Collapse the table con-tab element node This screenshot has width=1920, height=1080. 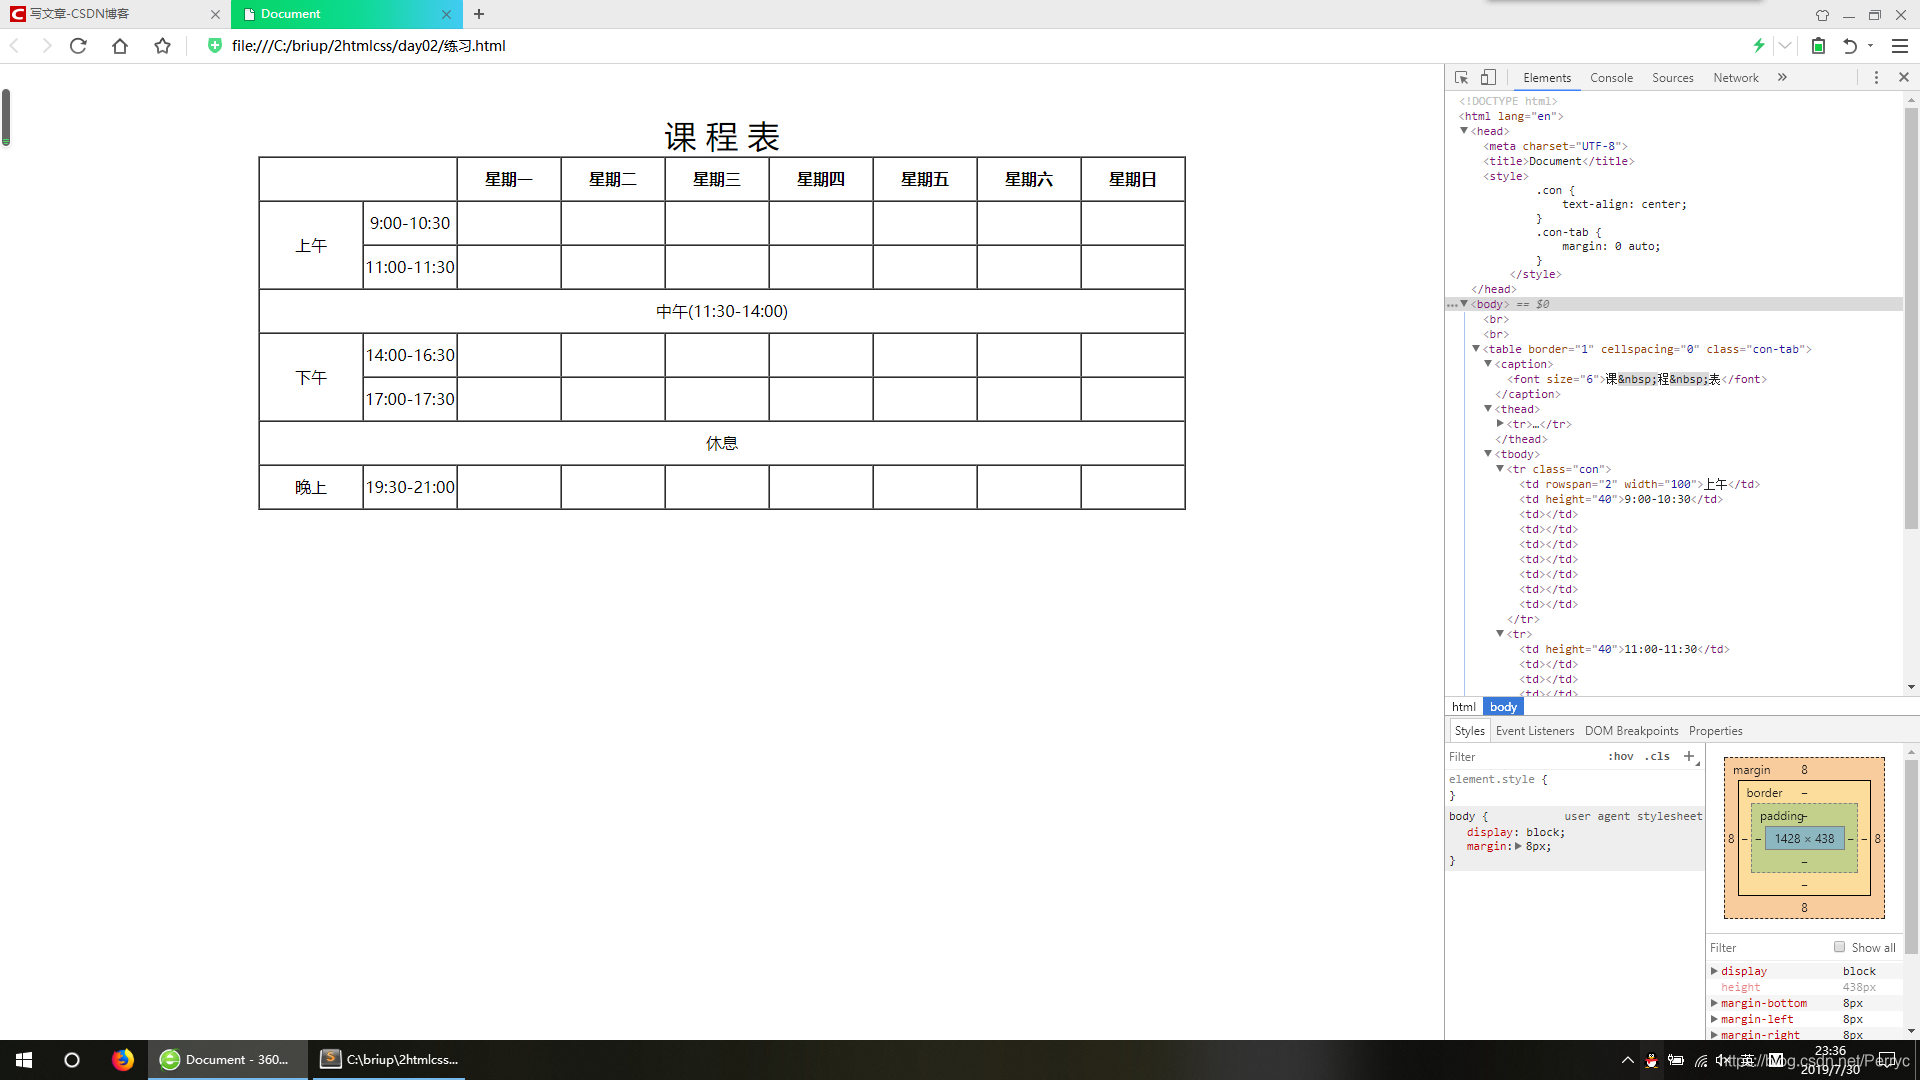[x=1476, y=349]
